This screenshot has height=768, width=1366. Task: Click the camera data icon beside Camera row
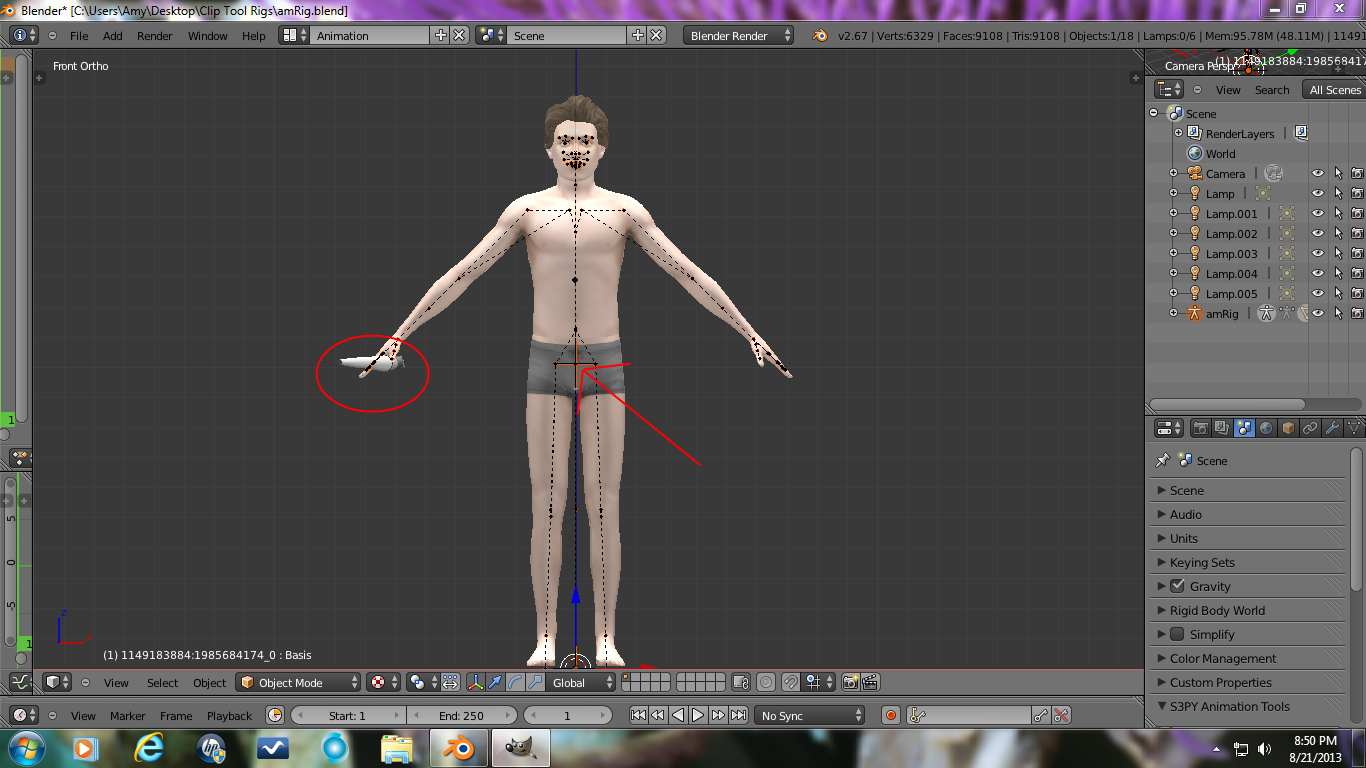pyautogui.click(x=1273, y=173)
